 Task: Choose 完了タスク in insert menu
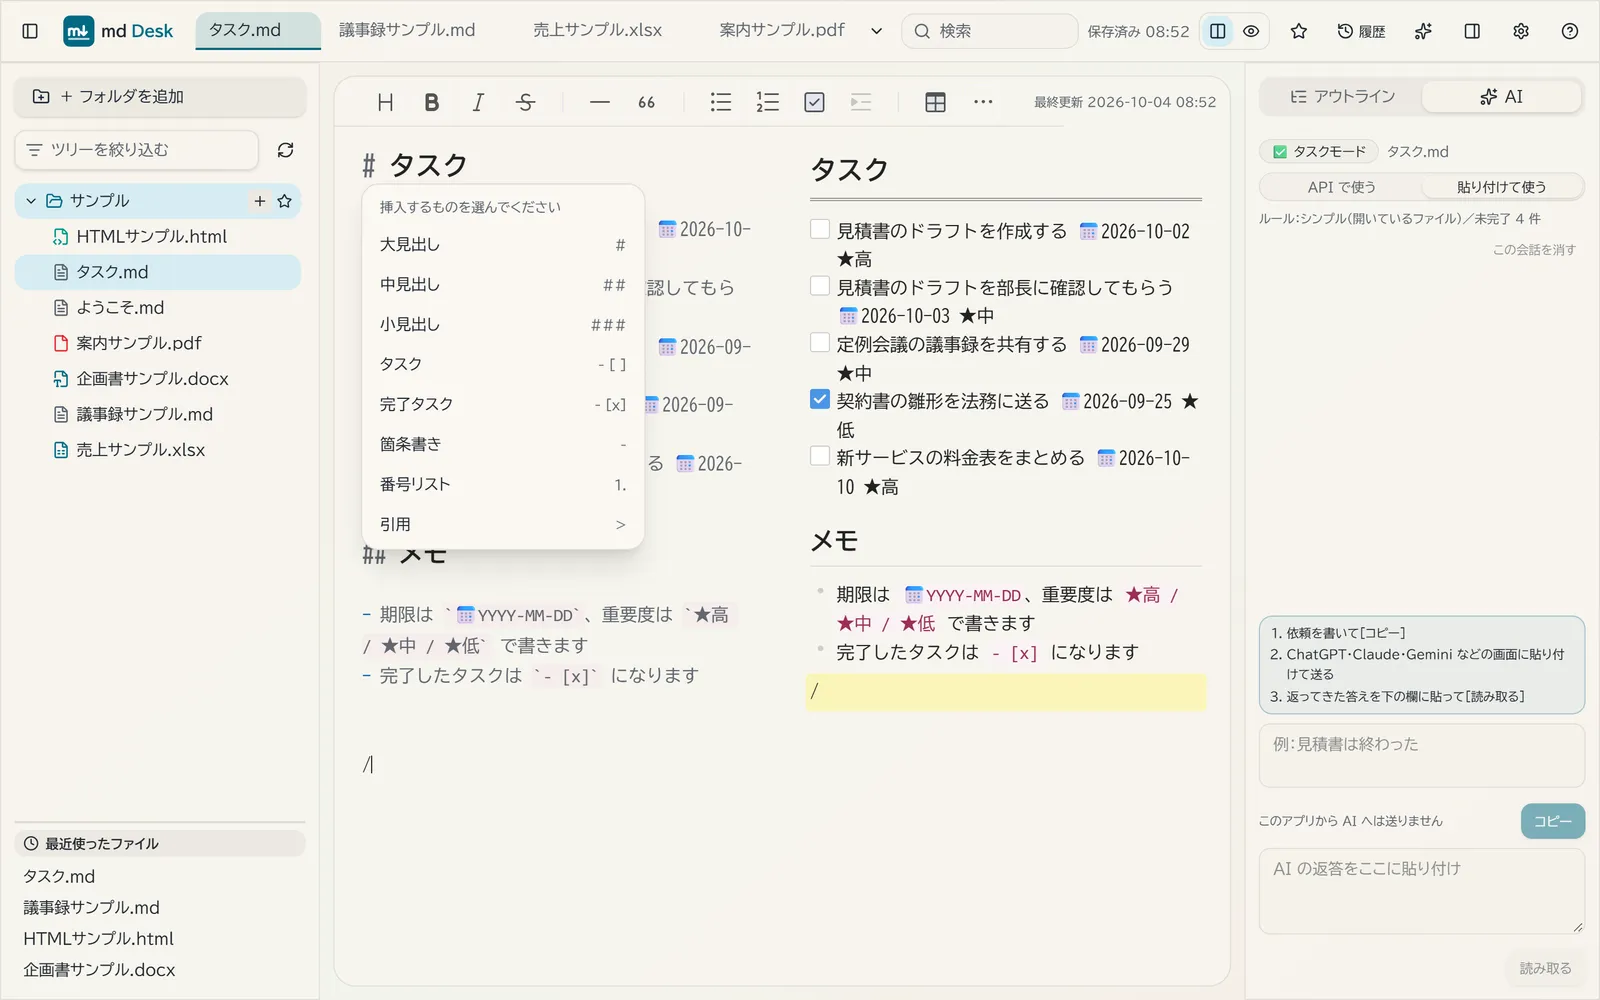point(503,405)
